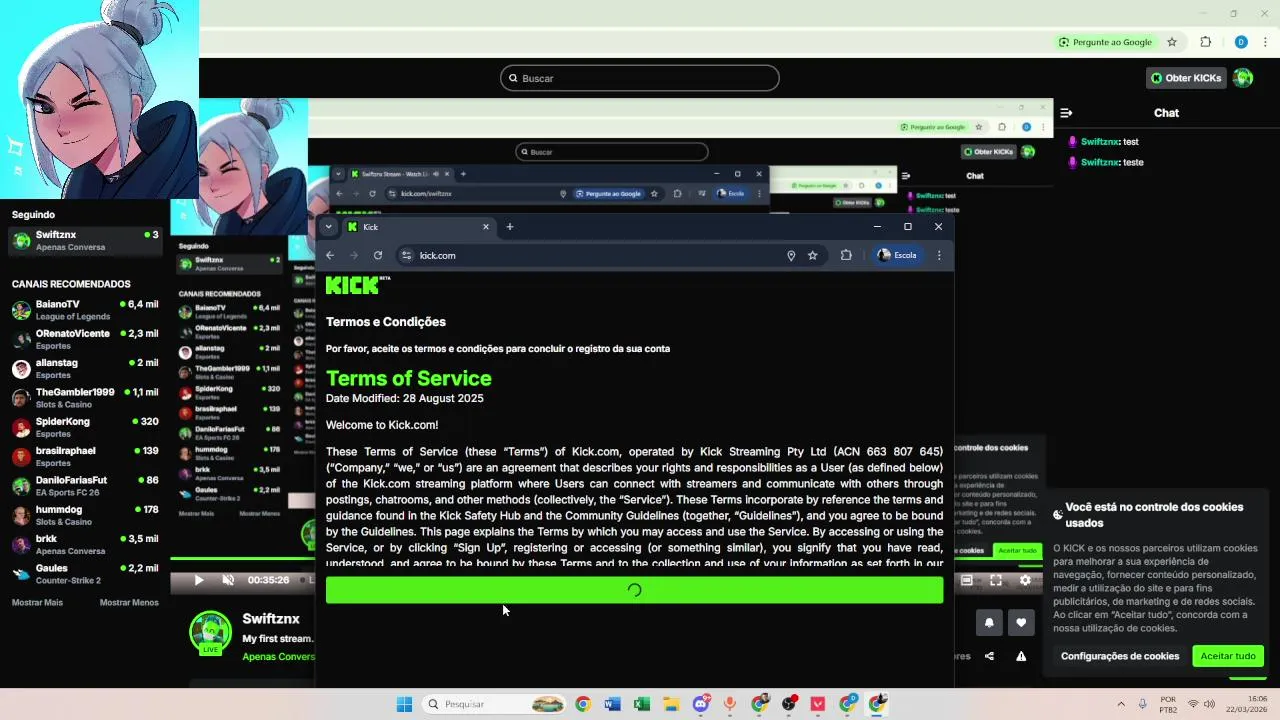Image resolution: width=1280 pixels, height=720 pixels.
Task: Click reload icon in the Kick popup window
Action: [x=378, y=255]
